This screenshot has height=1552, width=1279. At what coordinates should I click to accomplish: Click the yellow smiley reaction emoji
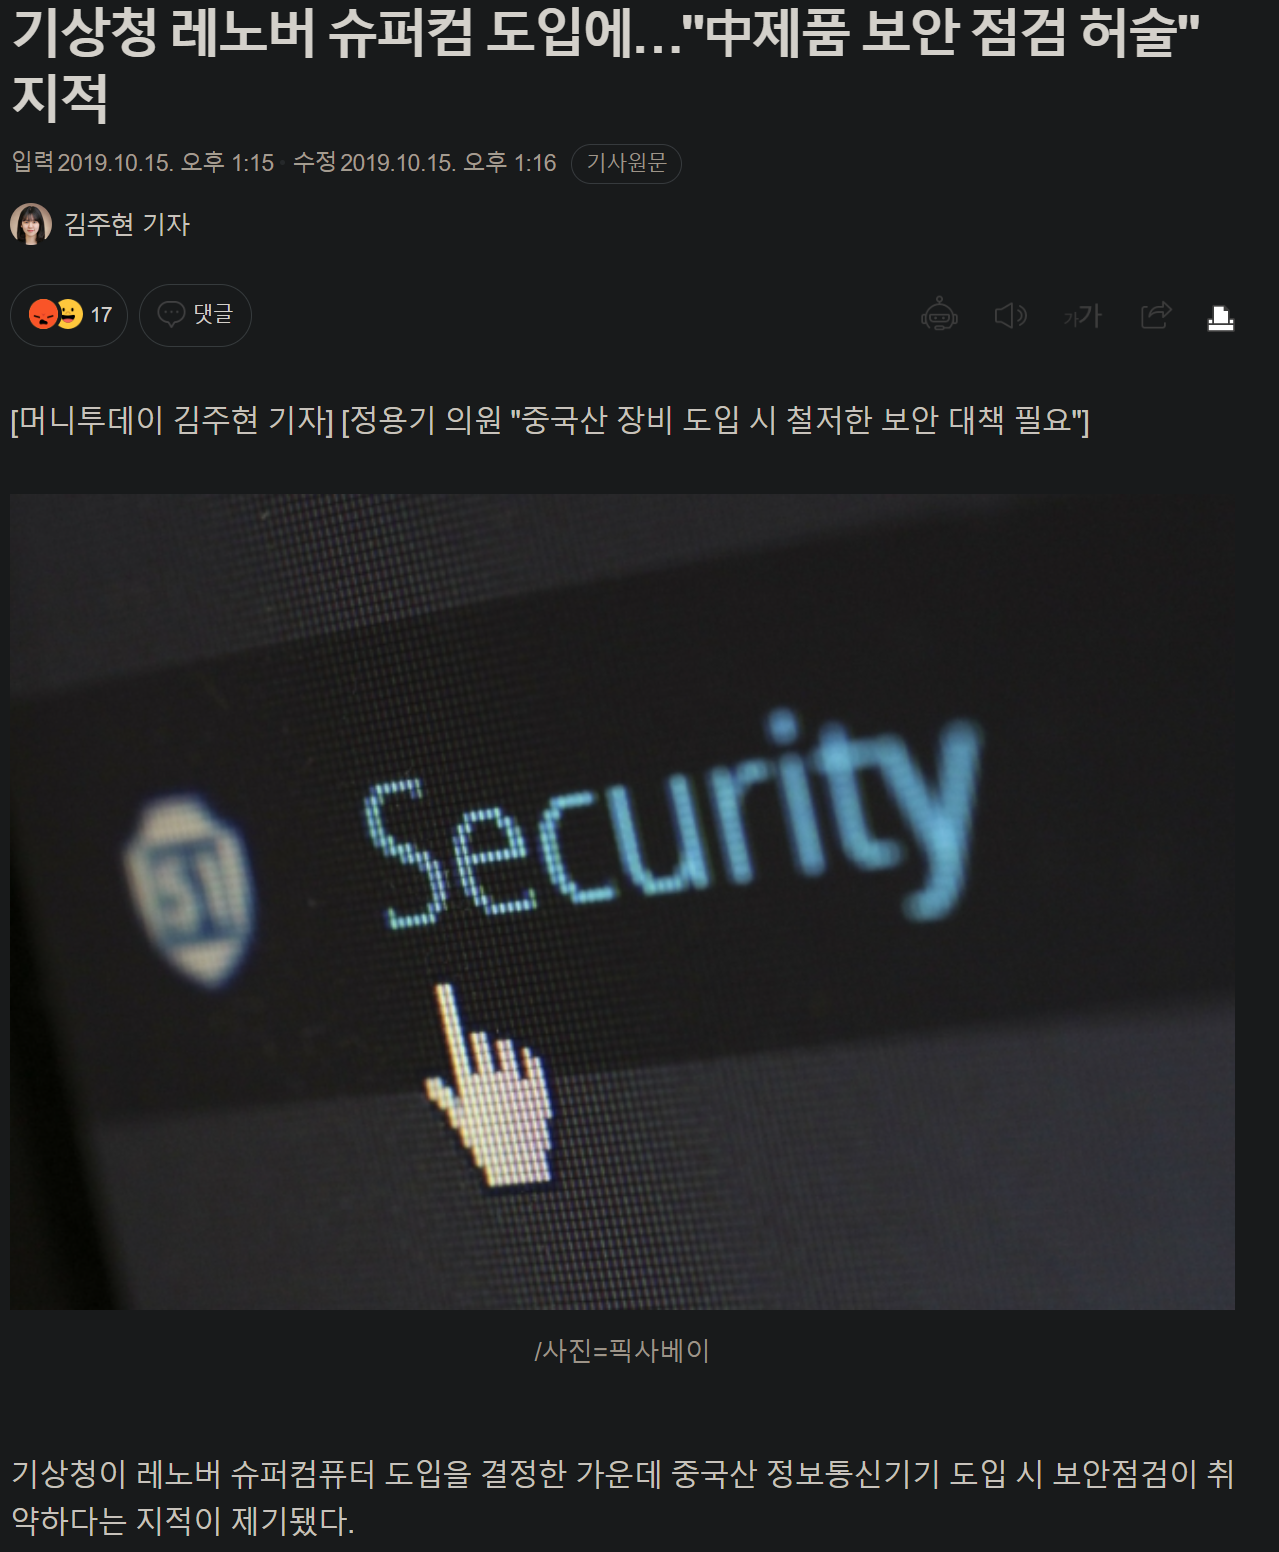(69, 314)
